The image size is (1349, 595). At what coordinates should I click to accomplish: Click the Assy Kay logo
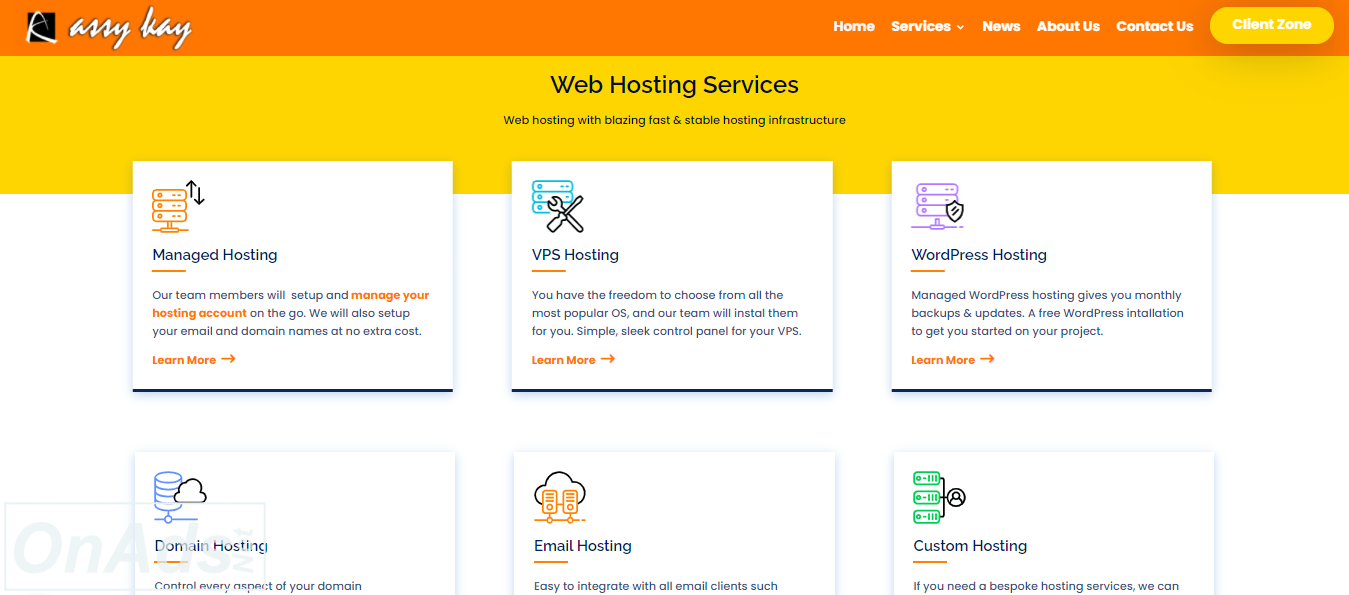108,28
